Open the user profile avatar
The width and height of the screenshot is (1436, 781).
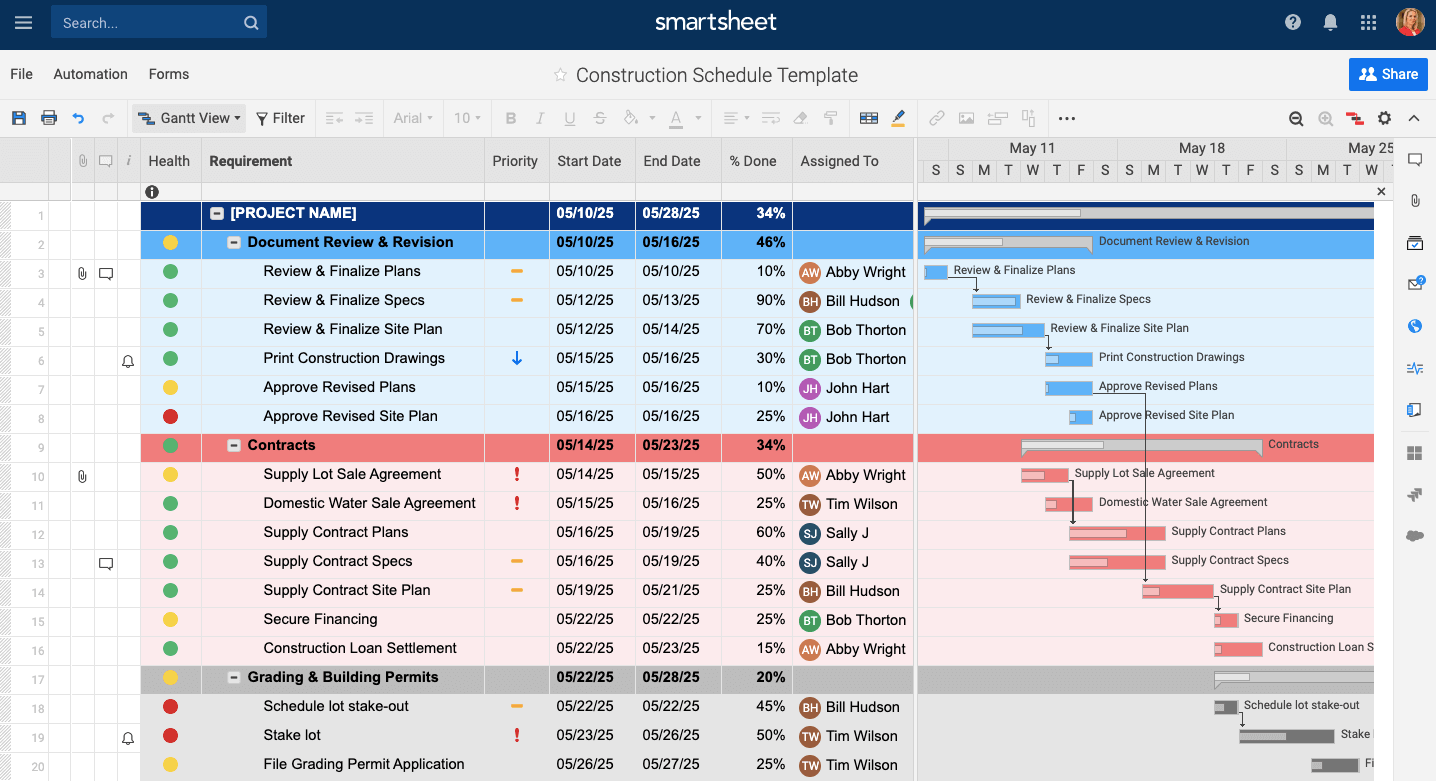coord(1411,22)
